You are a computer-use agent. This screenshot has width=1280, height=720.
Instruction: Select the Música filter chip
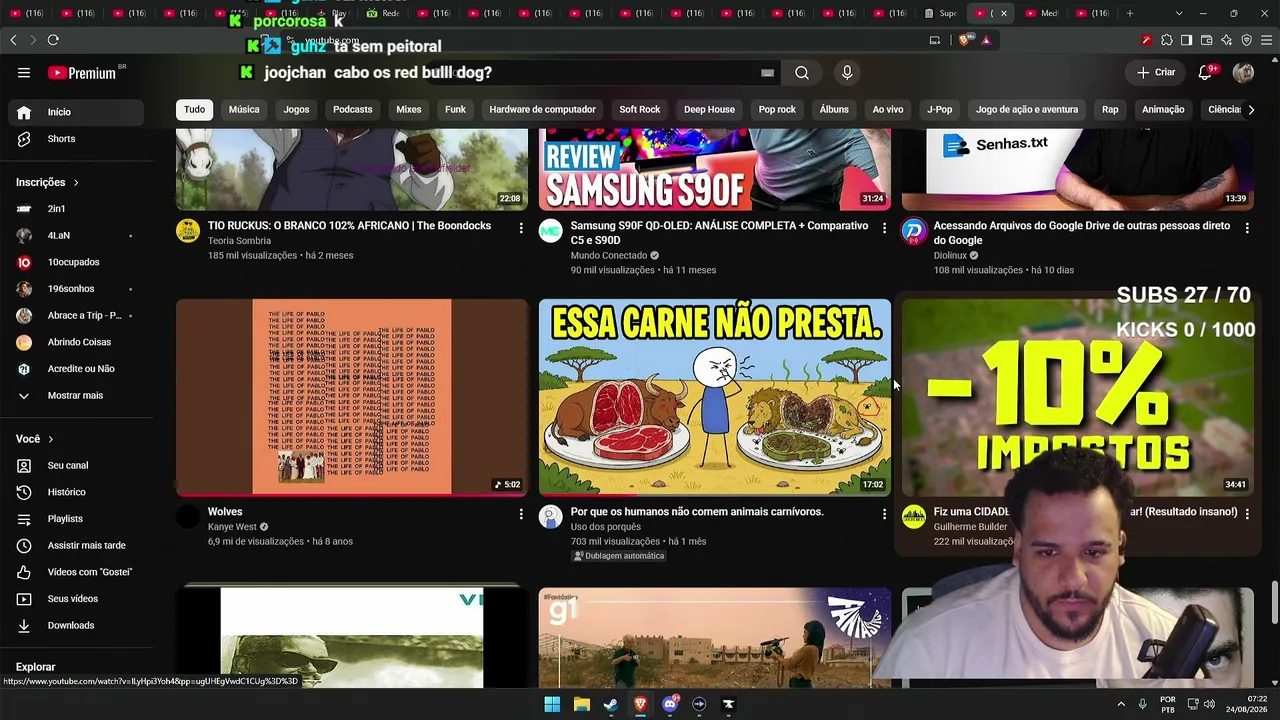244,110
